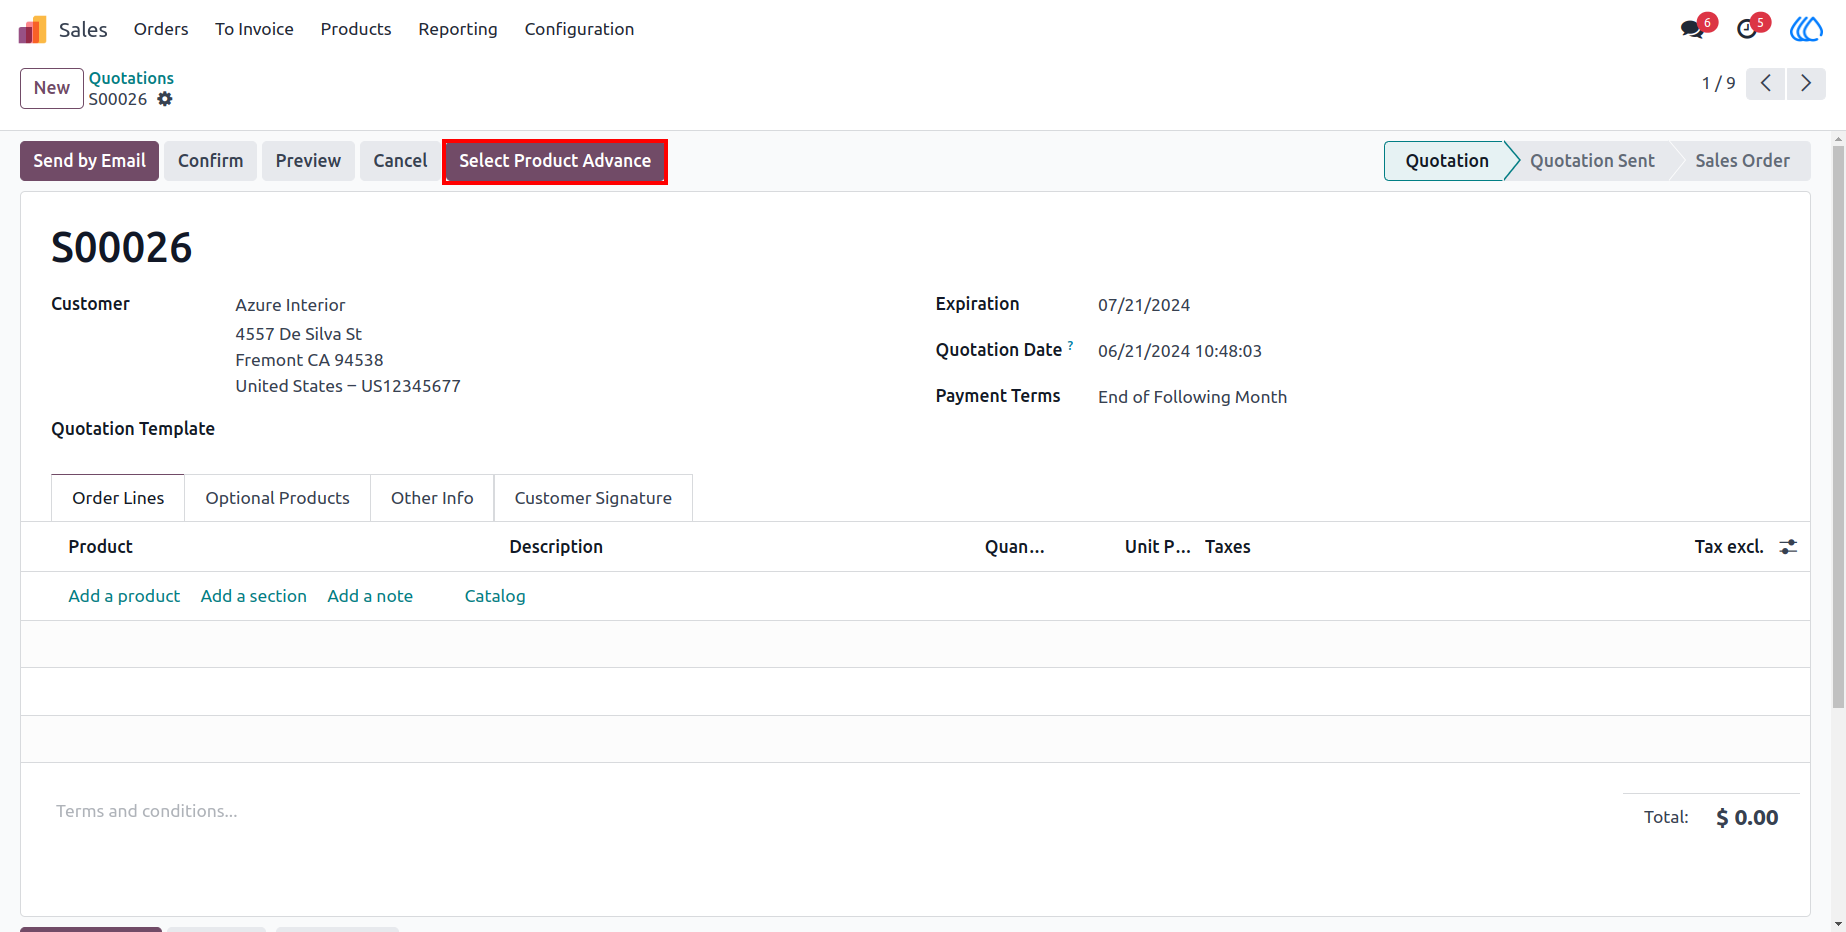Viewport: 1846px width, 932px height.
Task: Click the Terms and conditions field
Action: [x=147, y=811]
